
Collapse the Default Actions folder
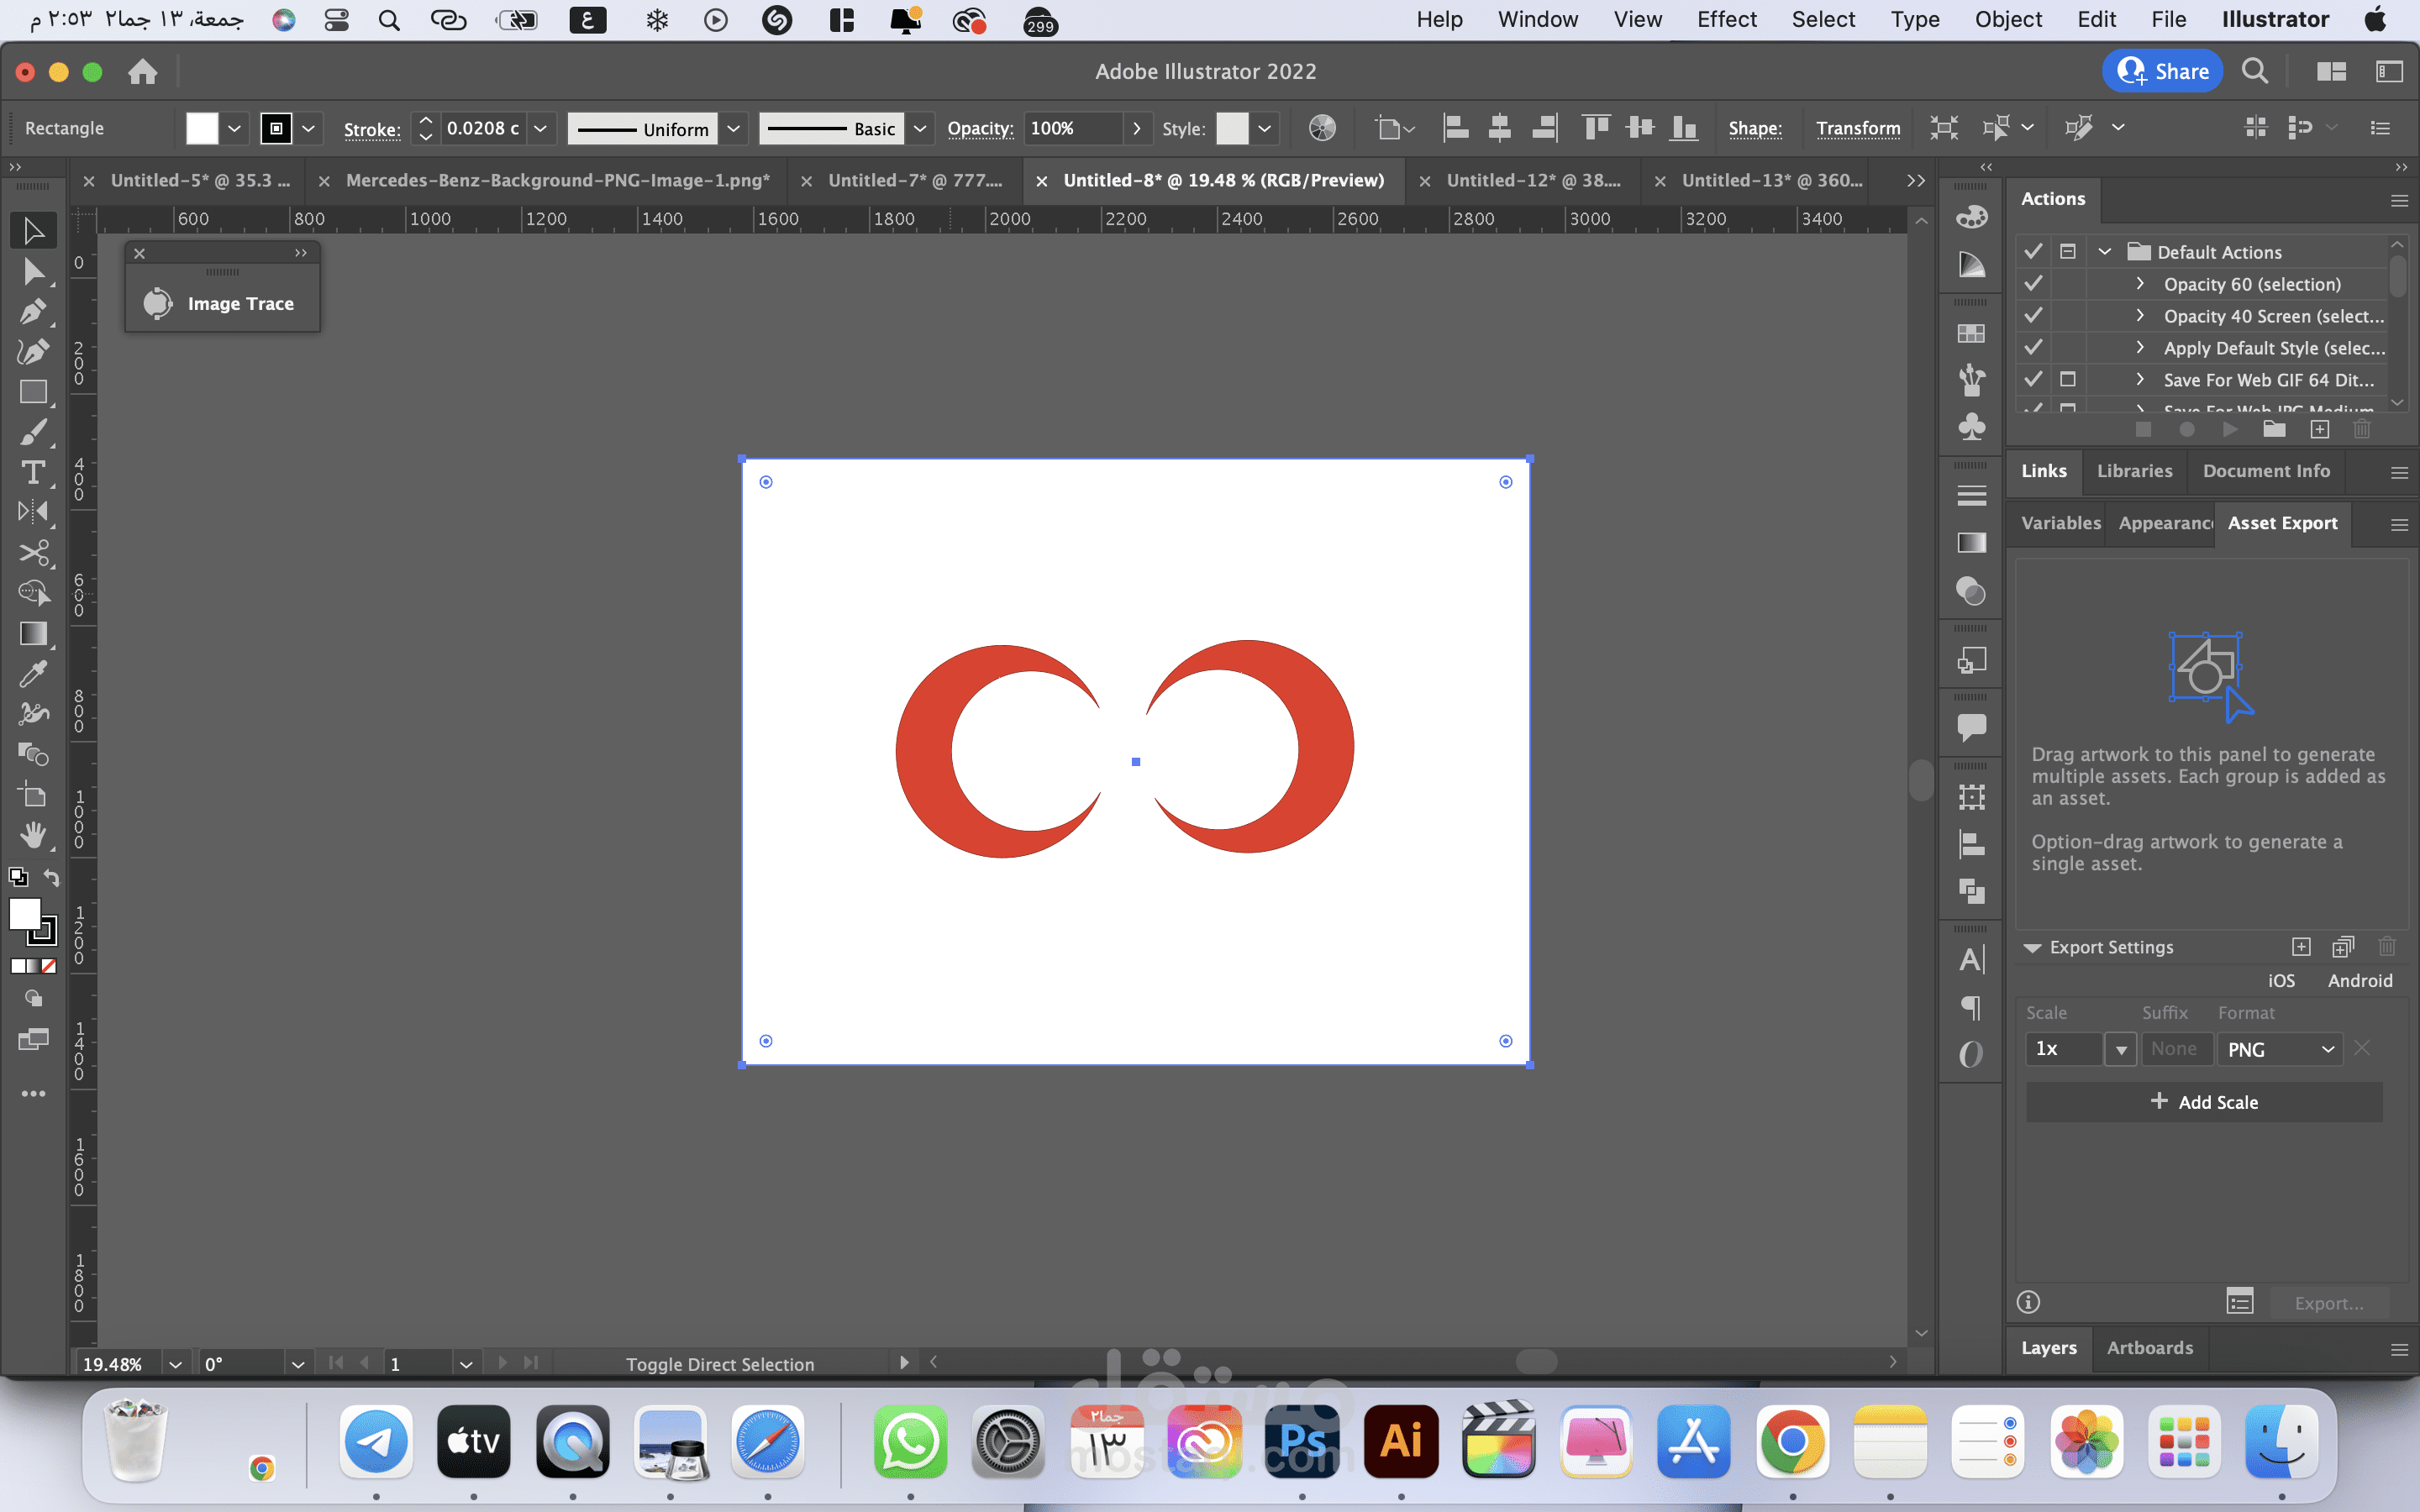click(x=2104, y=252)
